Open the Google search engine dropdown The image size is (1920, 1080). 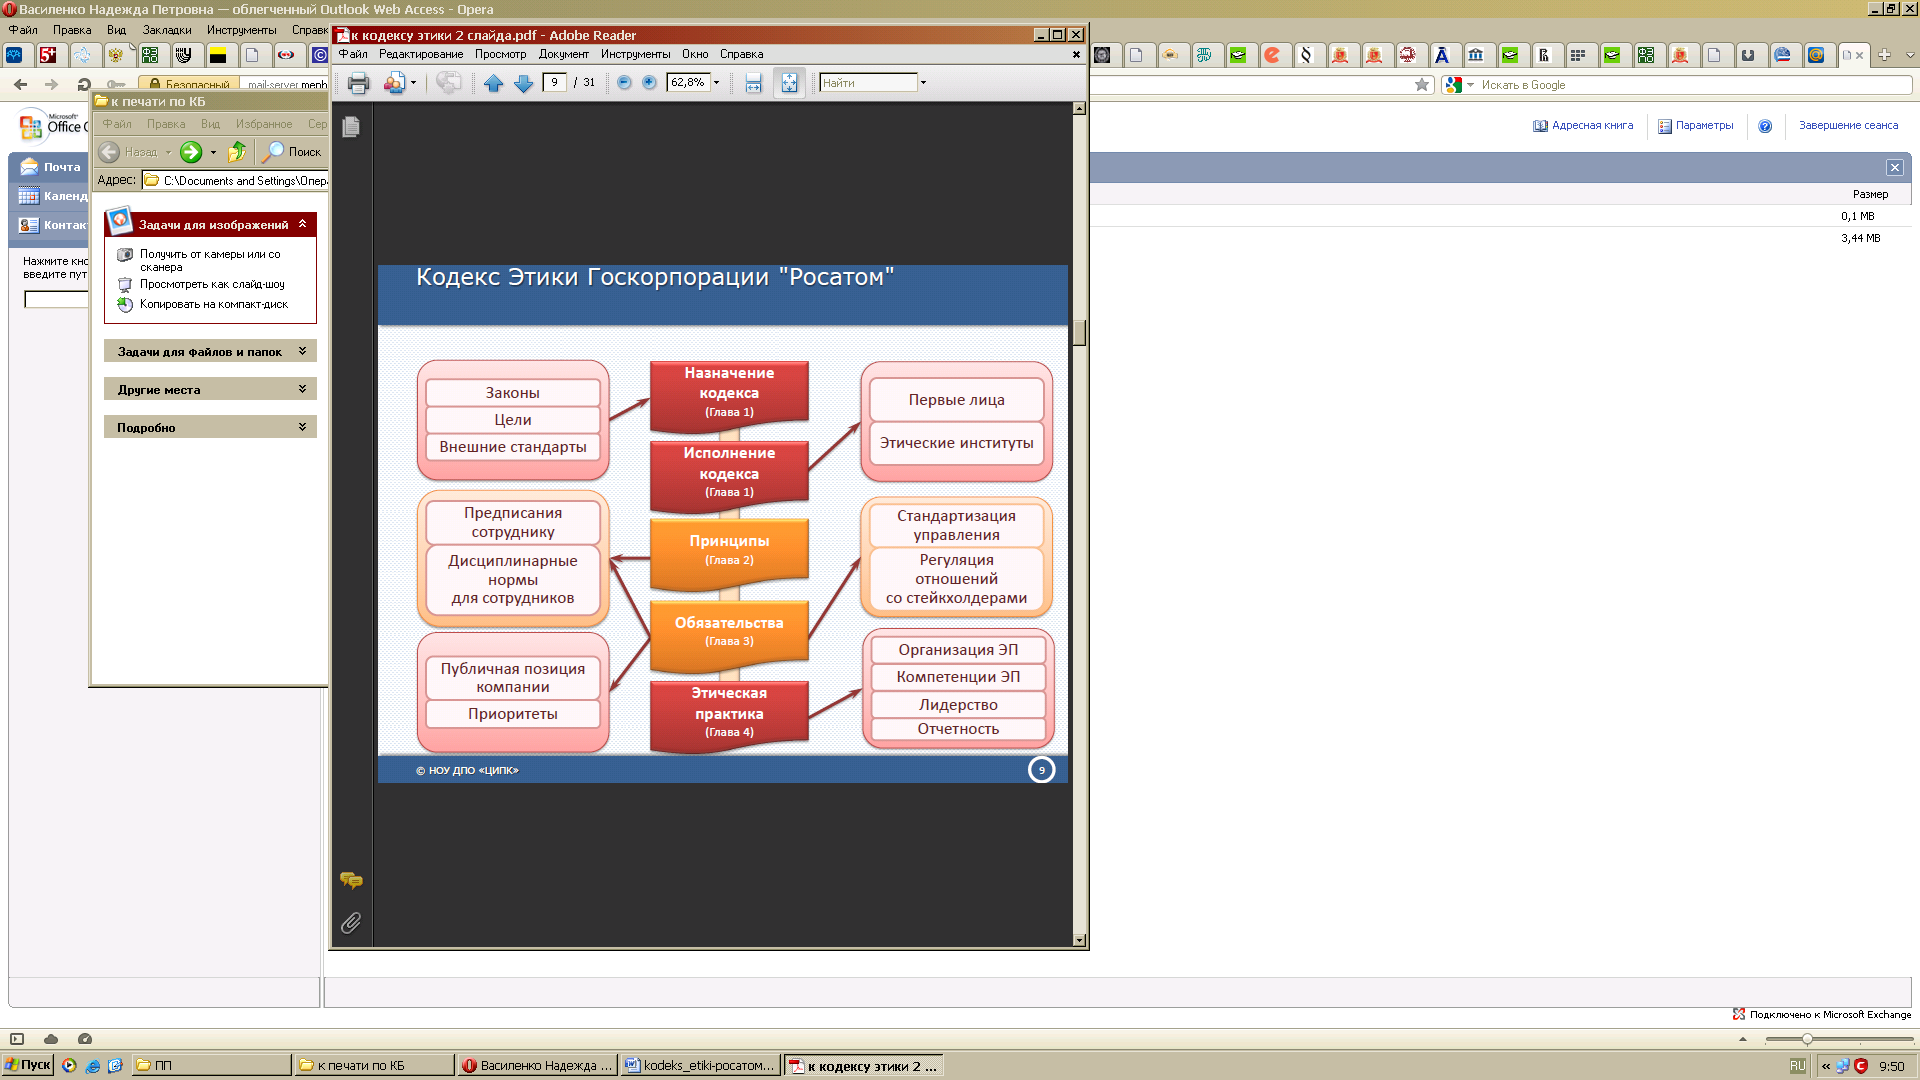(1470, 85)
